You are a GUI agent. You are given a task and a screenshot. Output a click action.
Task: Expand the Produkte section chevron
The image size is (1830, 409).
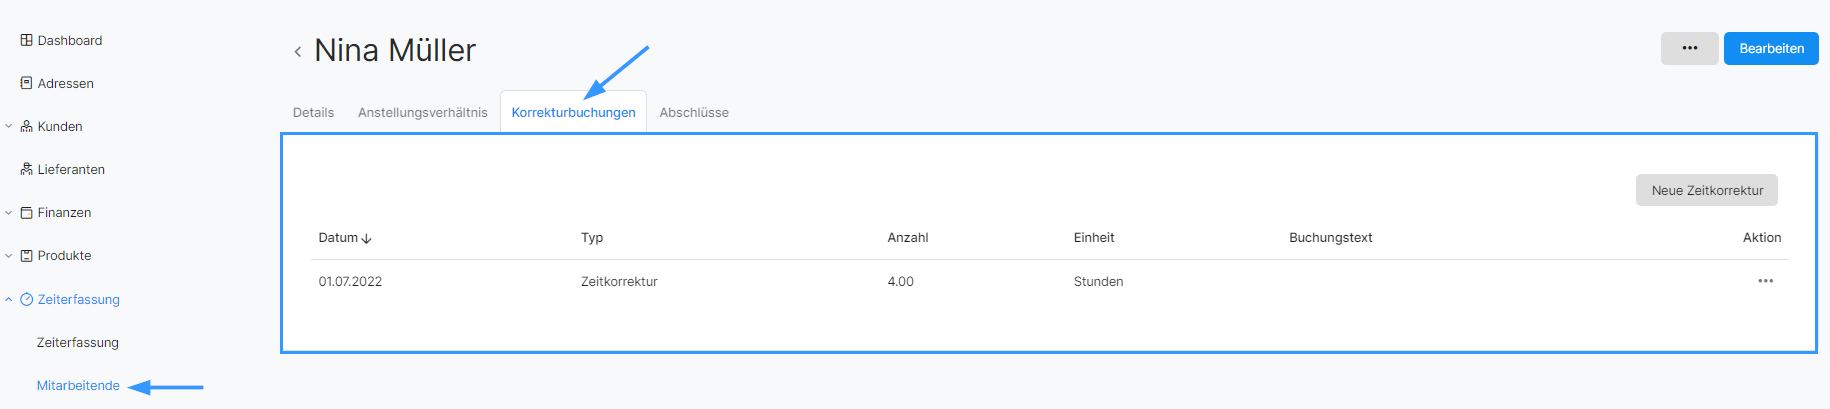point(9,255)
